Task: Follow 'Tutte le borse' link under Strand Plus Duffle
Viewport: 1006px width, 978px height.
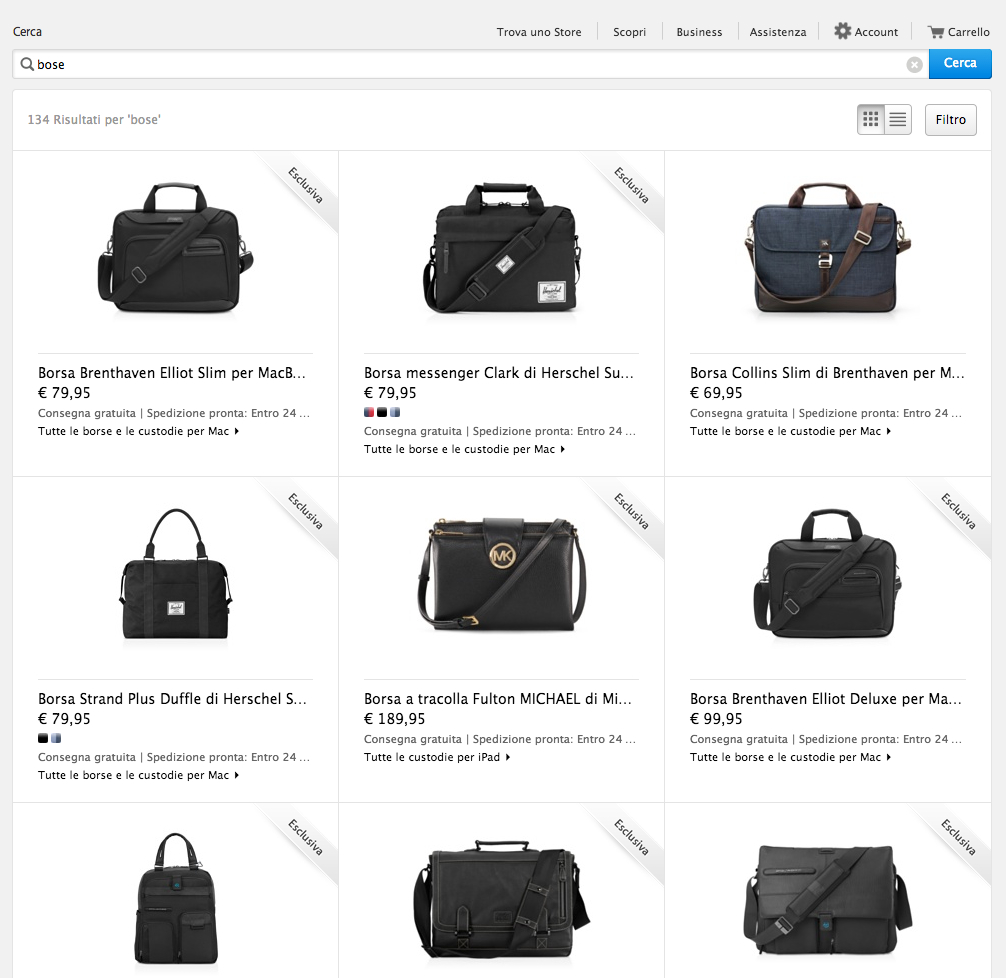Action: (139, 775)
